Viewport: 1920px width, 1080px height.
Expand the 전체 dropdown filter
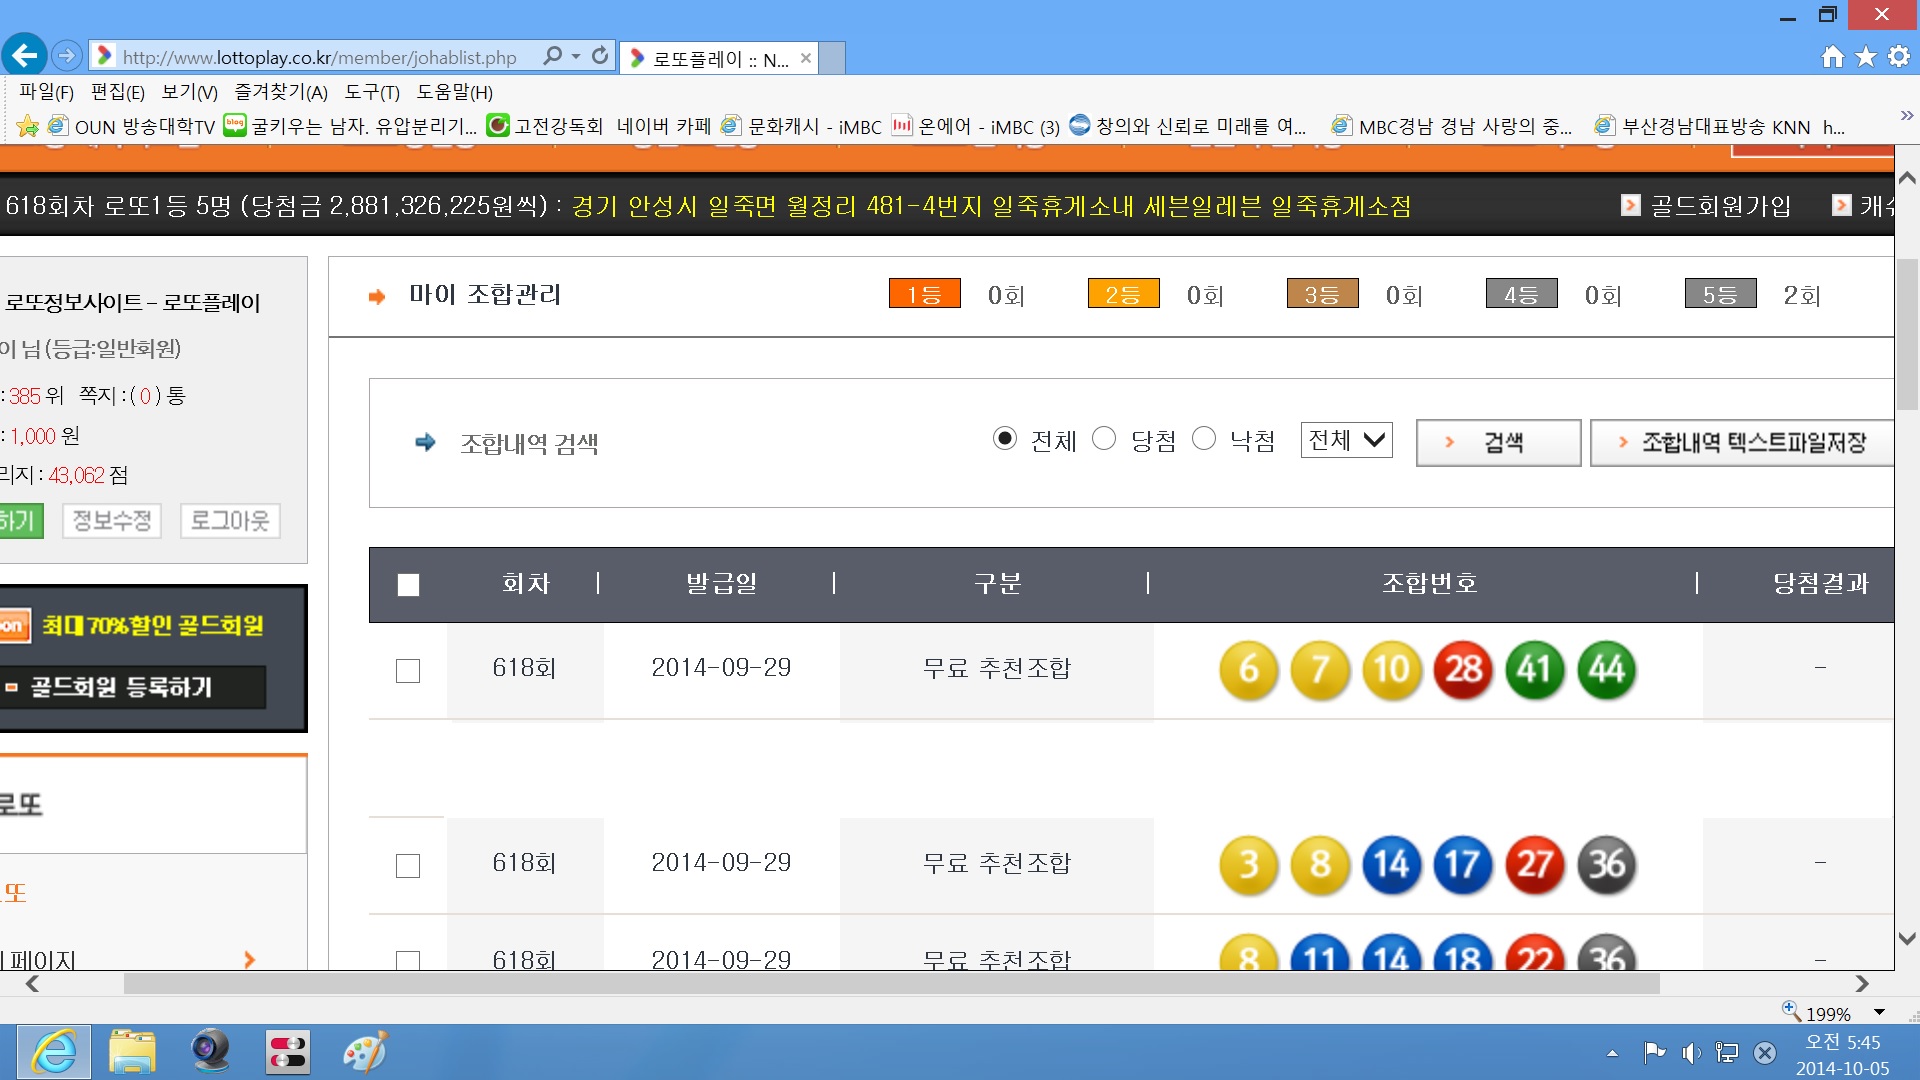pos(1346,440)
